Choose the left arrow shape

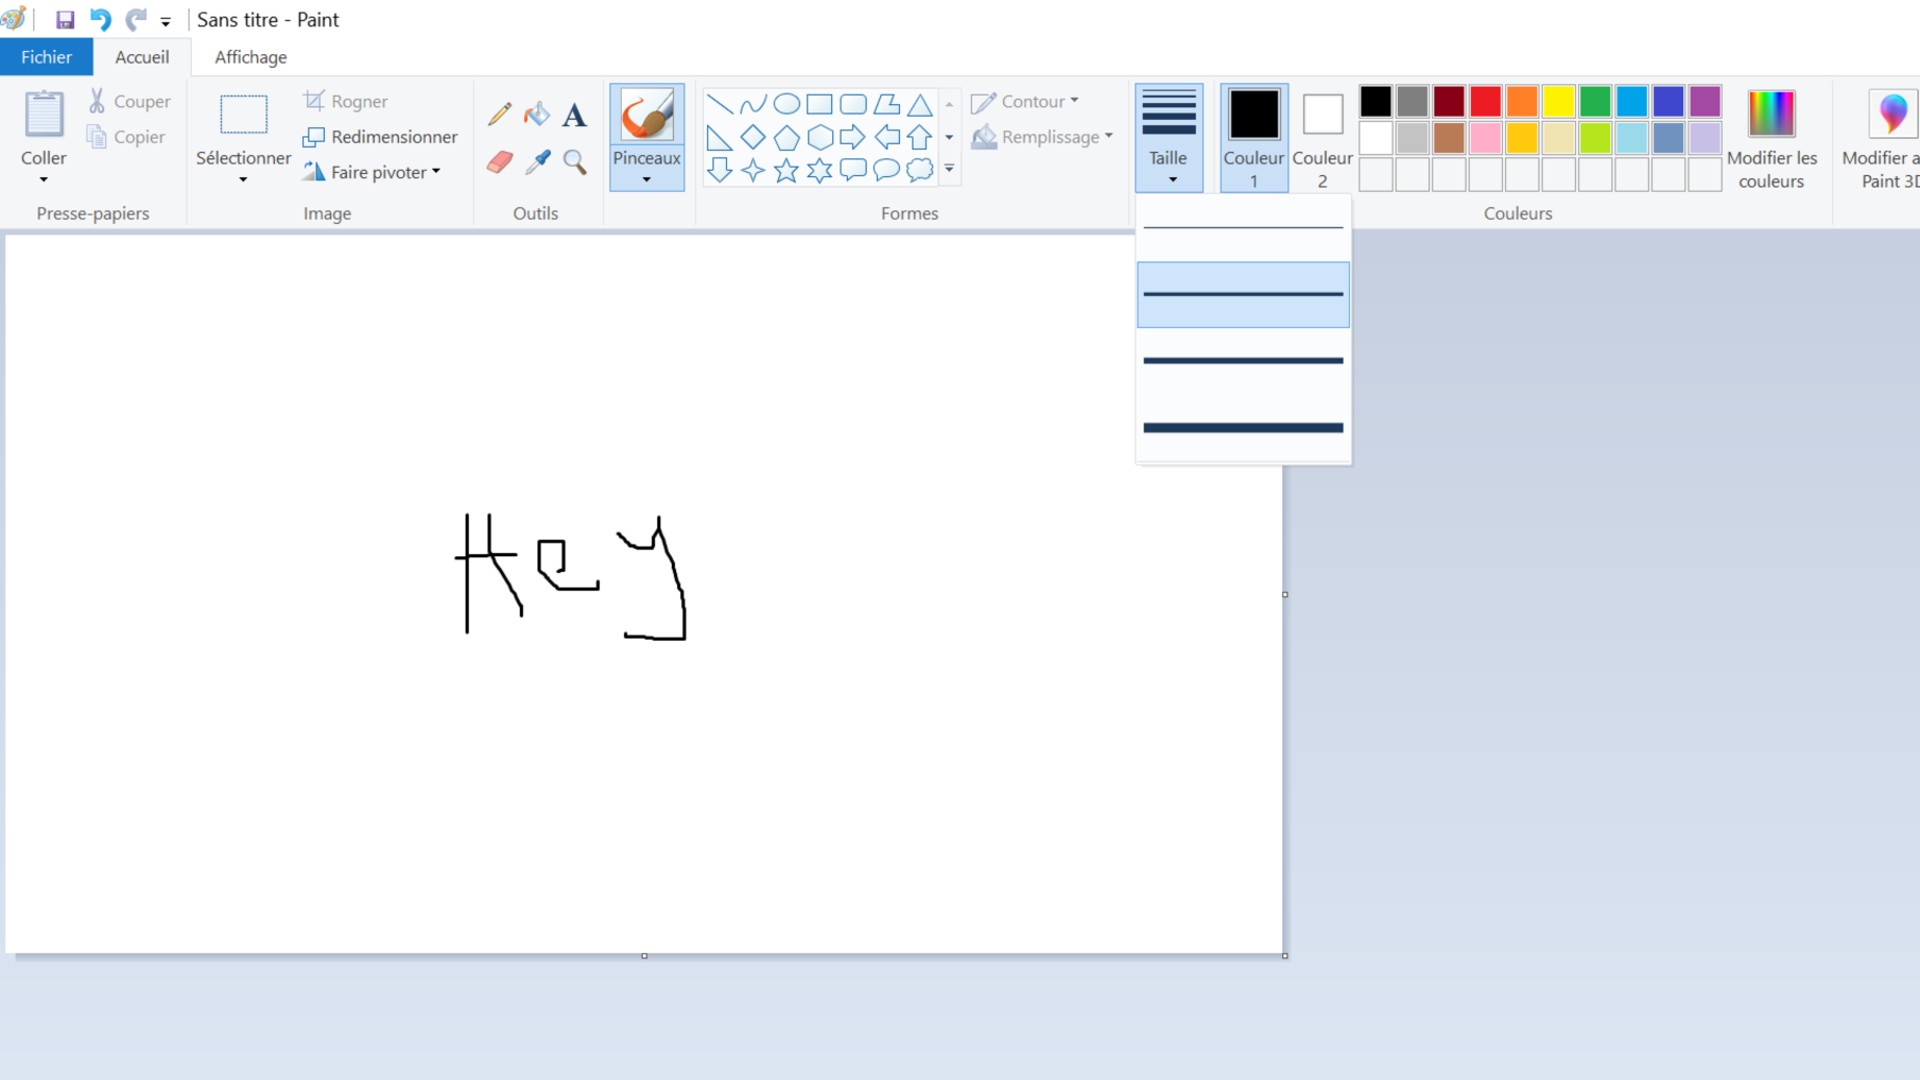(887, 137)
